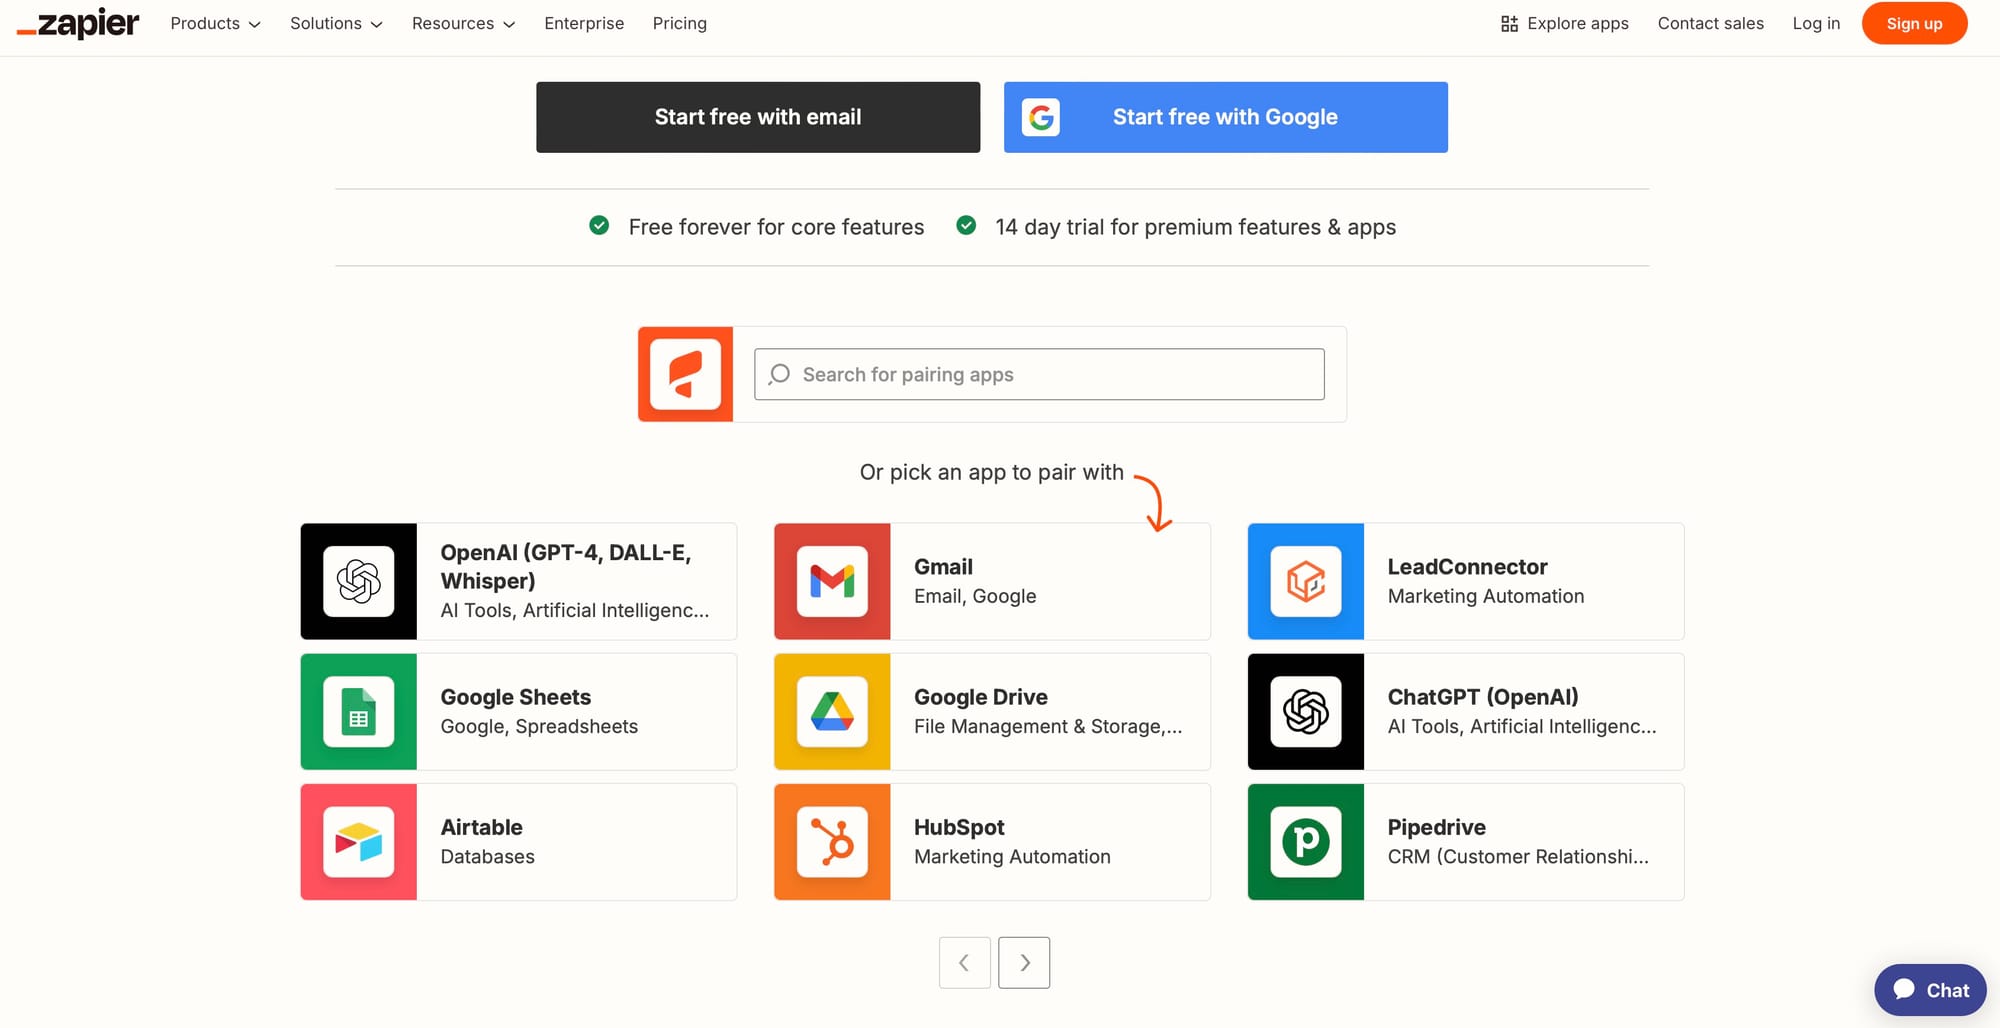Image resolution: width=2000 pixels, height=1028 pixels.
Task: Open the Solutions dropdown menu
Action: pyautogui.click(x=336, y=23)
